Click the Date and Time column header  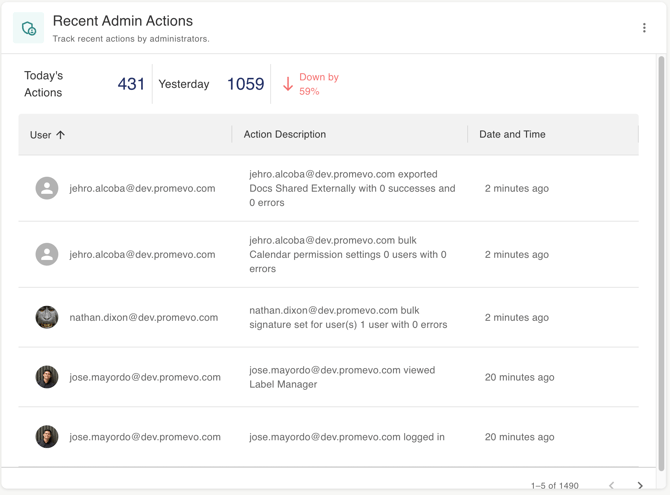coord(512,134)
